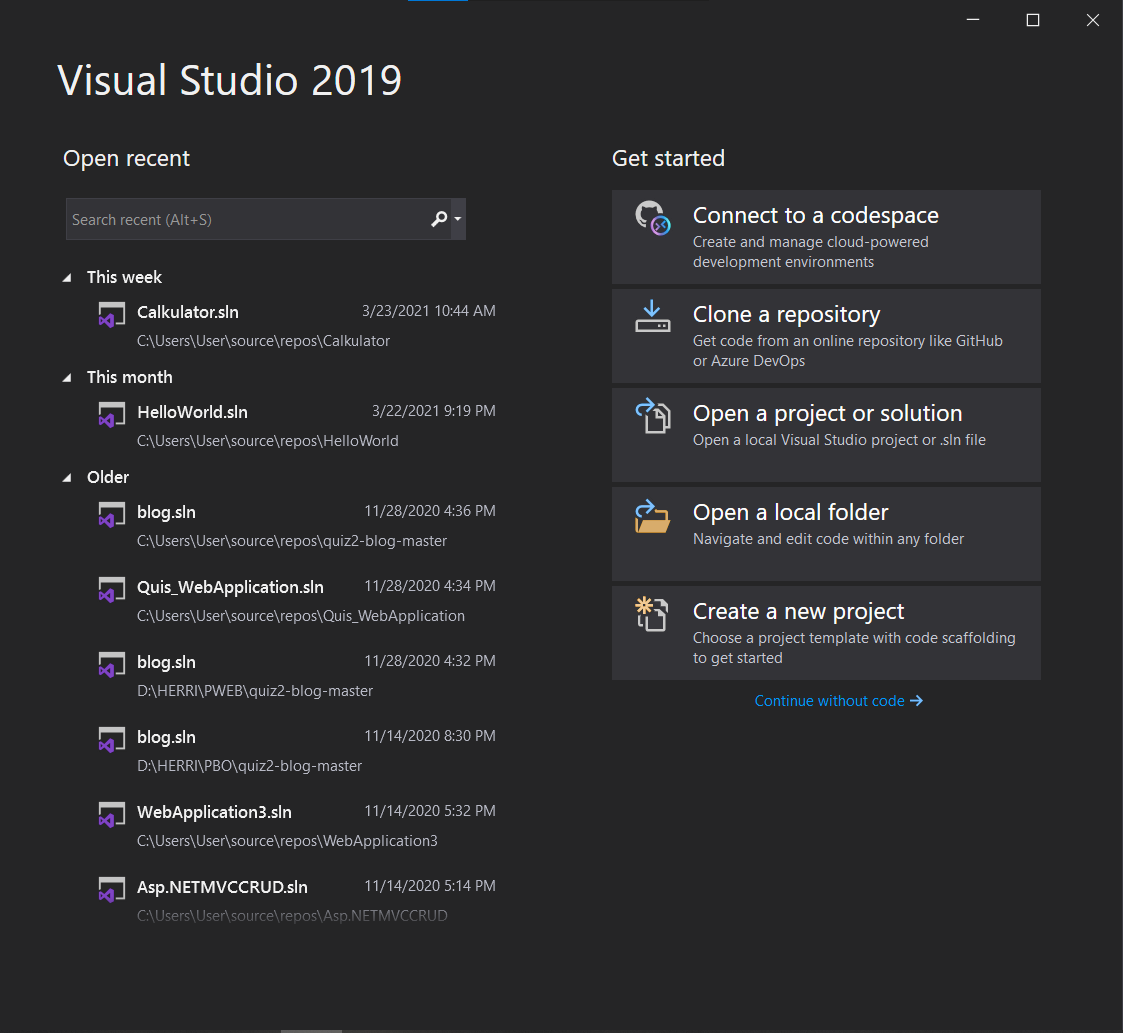The height and width of the screenshot is (1033, 1123).
Task: Click the Connect to a codespace icon
Action: [652, 218]
